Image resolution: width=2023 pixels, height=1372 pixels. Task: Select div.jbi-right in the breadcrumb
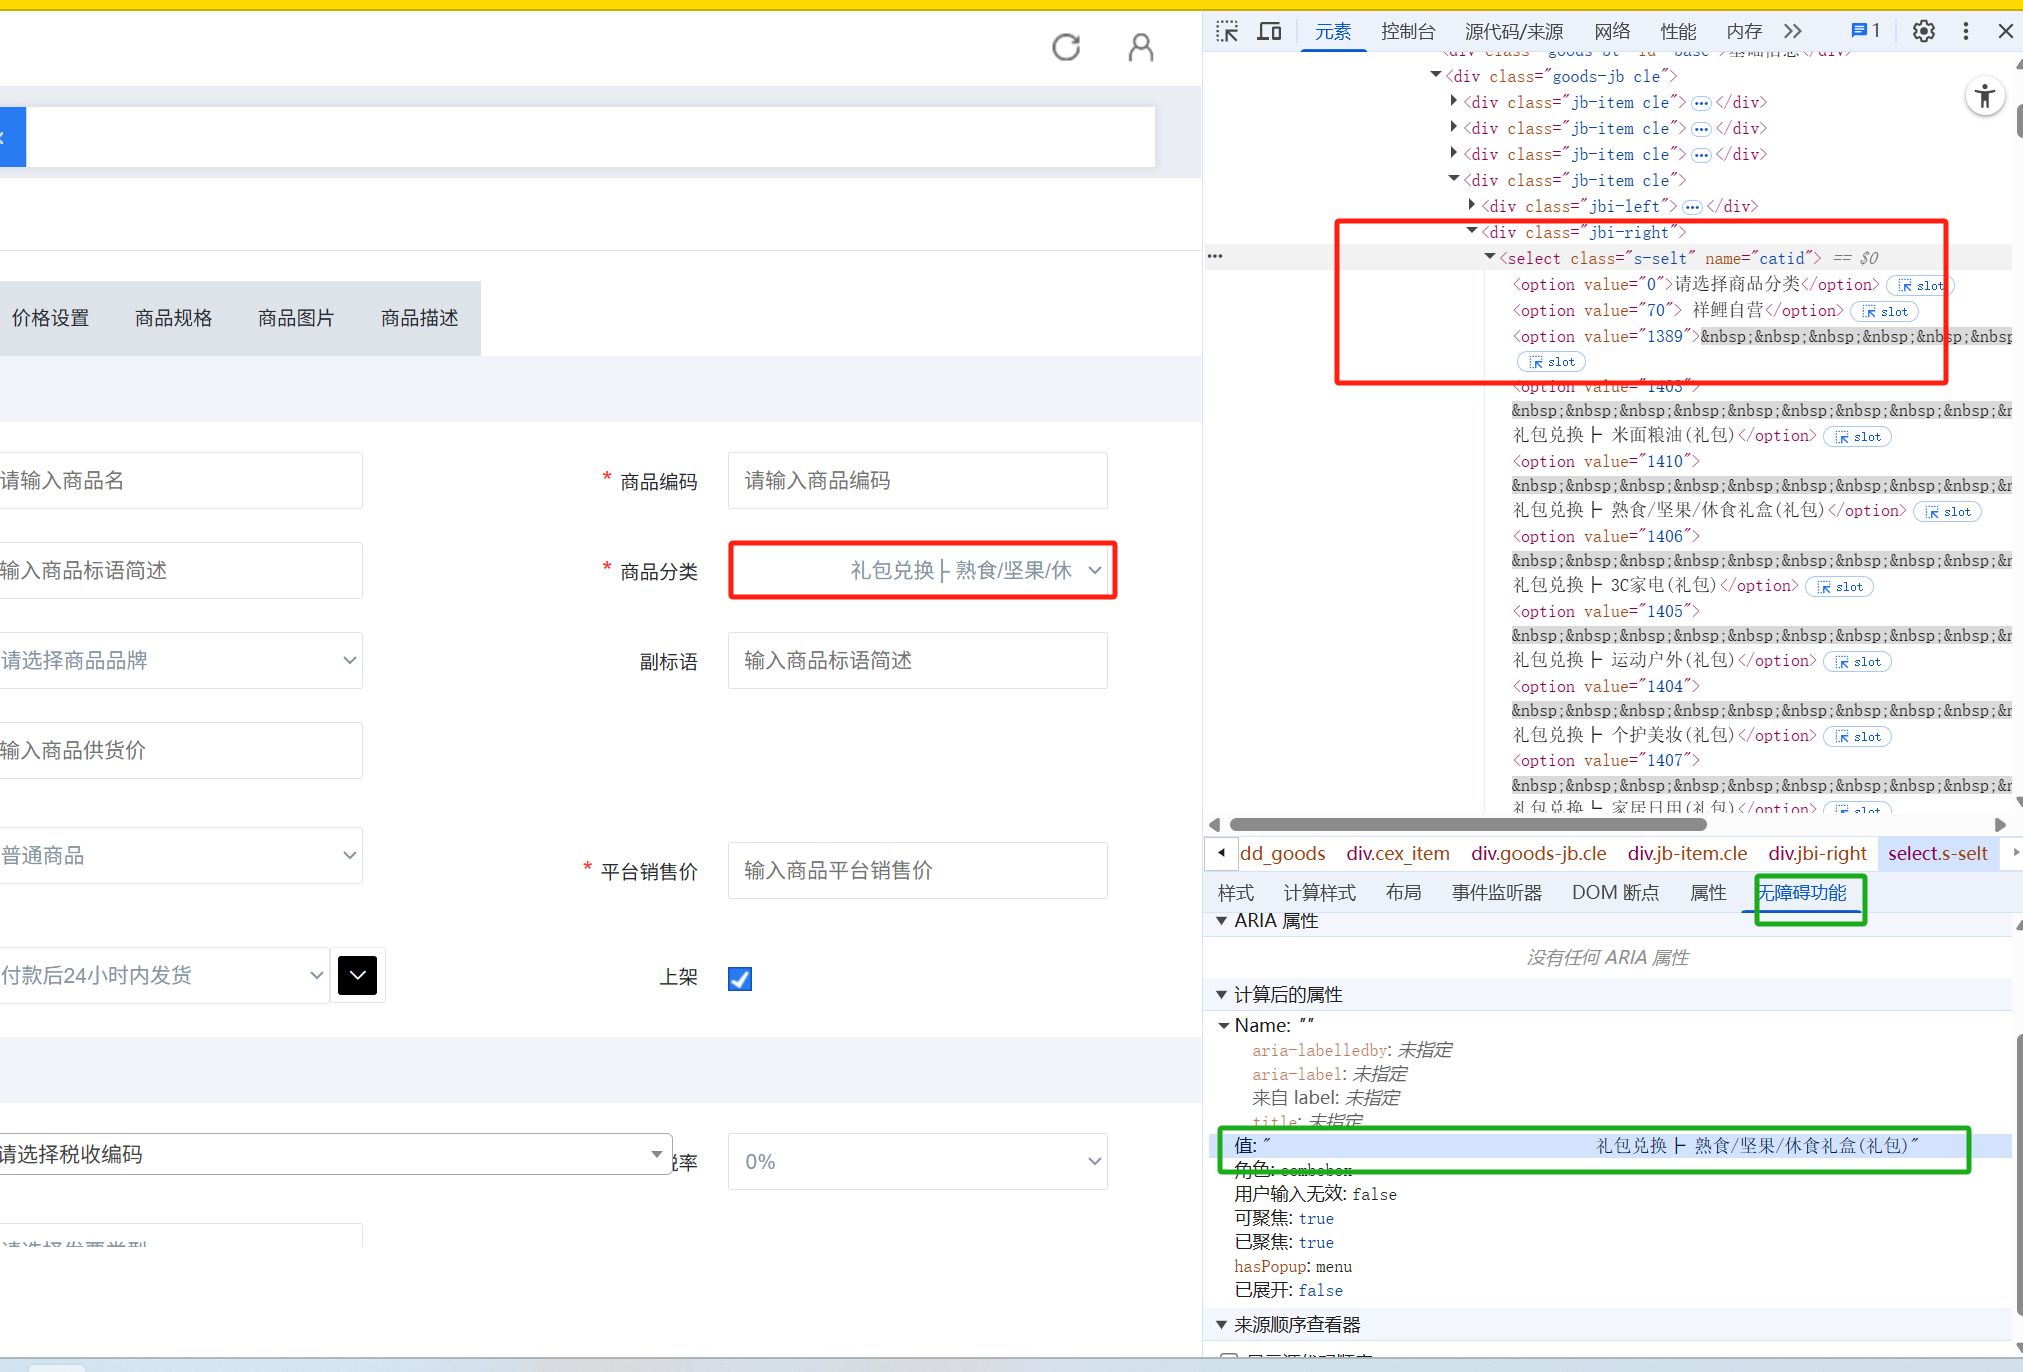[x=1817, y=853]
